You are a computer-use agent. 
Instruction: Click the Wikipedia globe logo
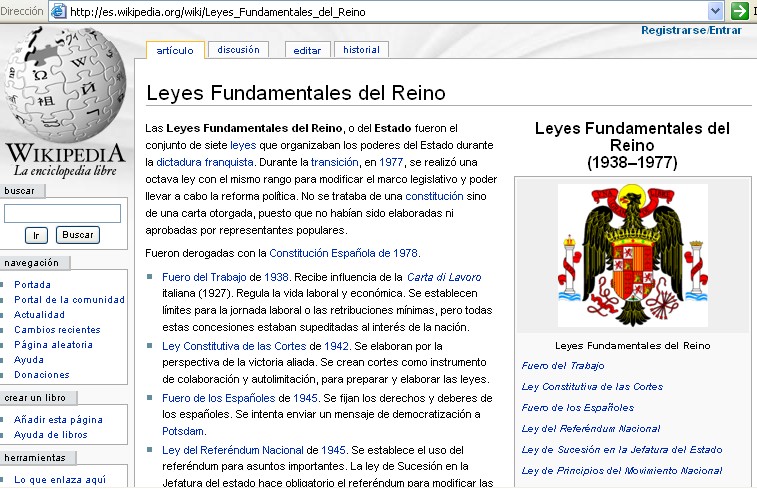(x=65, y=83)
